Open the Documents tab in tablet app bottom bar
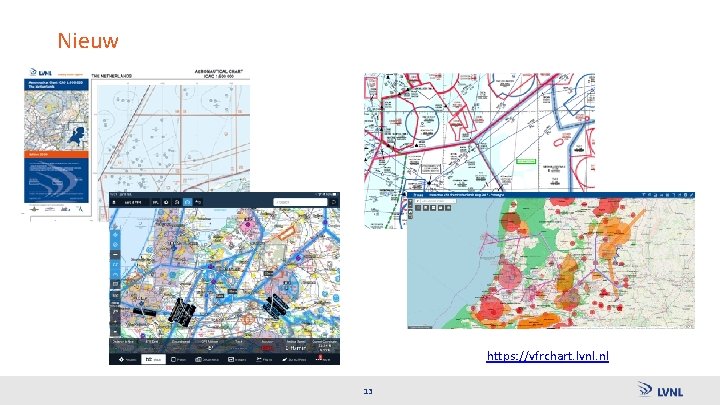The width and height of the screenshot is (720, 405). pos(207,359)
